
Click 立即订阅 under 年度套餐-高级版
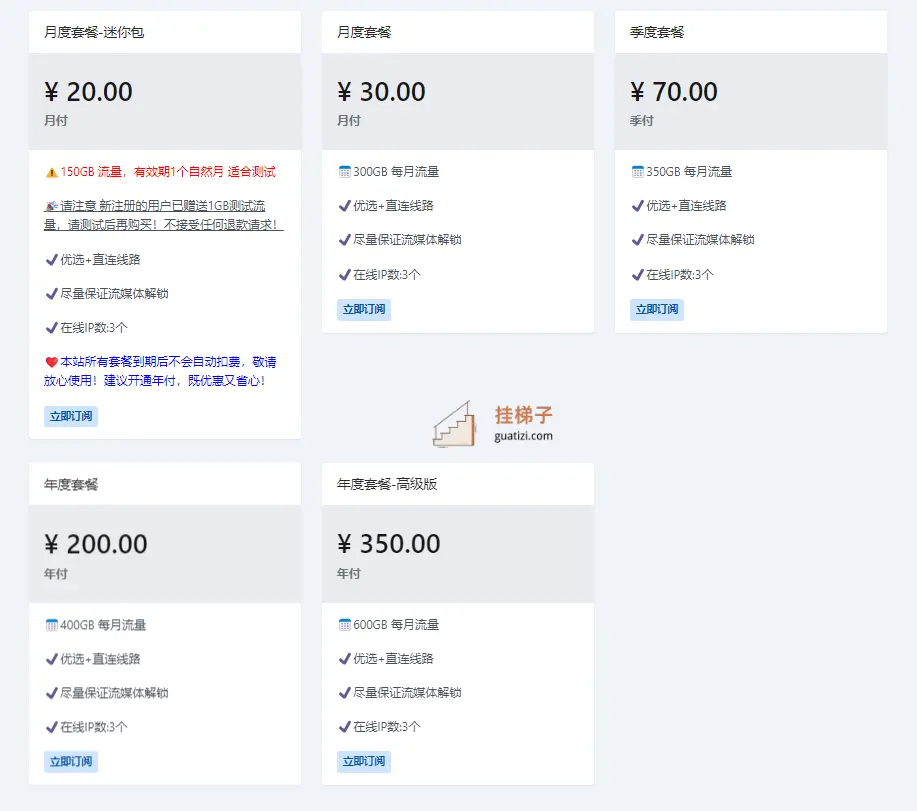click(364, 762)
